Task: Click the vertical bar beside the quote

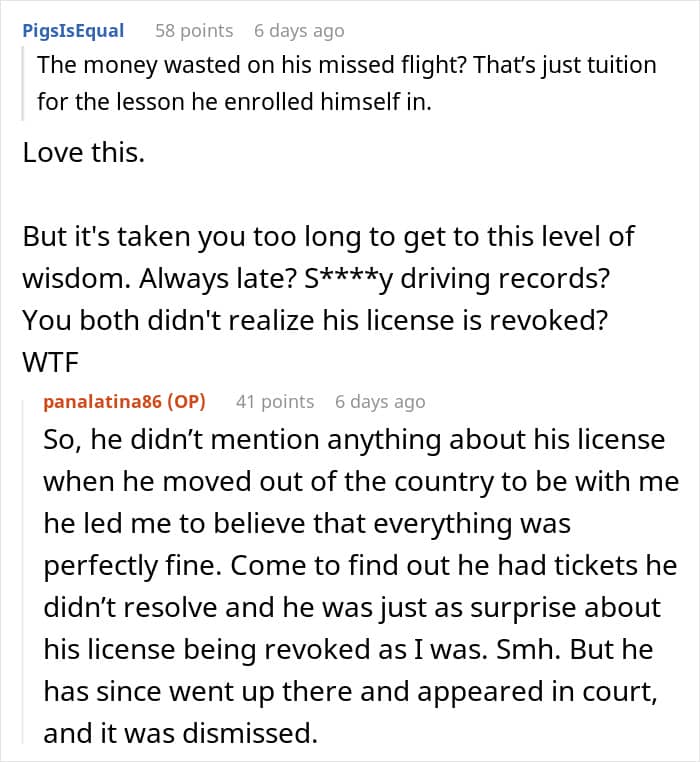Action: [26, 83]
